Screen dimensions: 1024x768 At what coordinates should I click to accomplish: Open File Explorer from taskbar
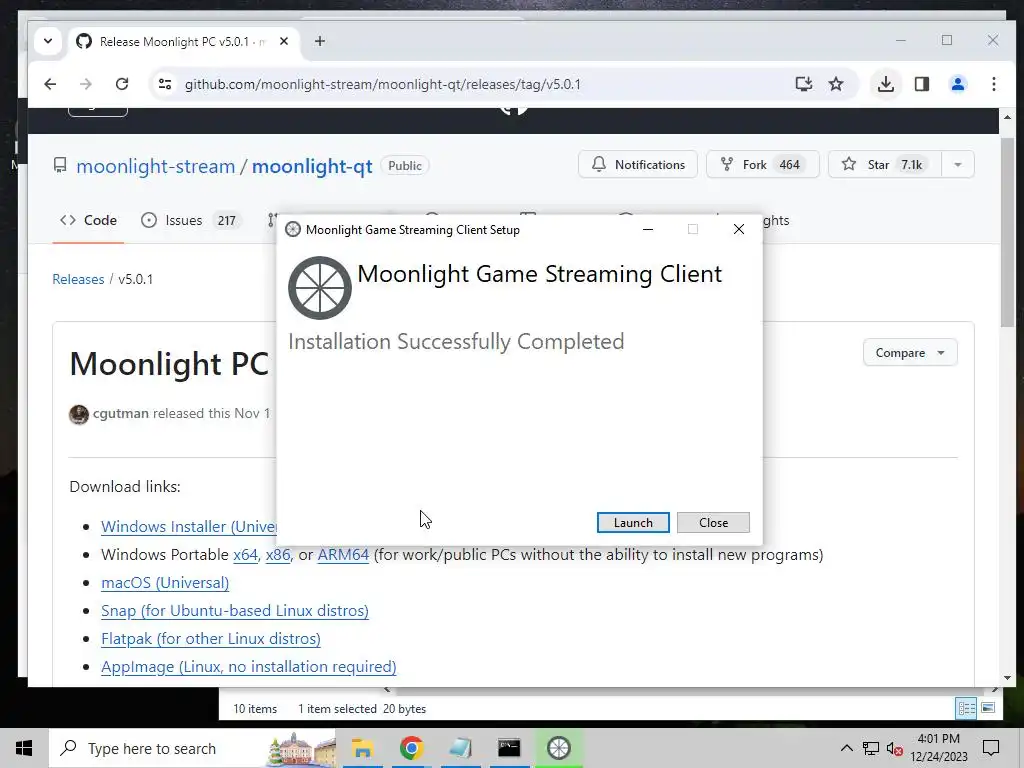tap(362, 748)
